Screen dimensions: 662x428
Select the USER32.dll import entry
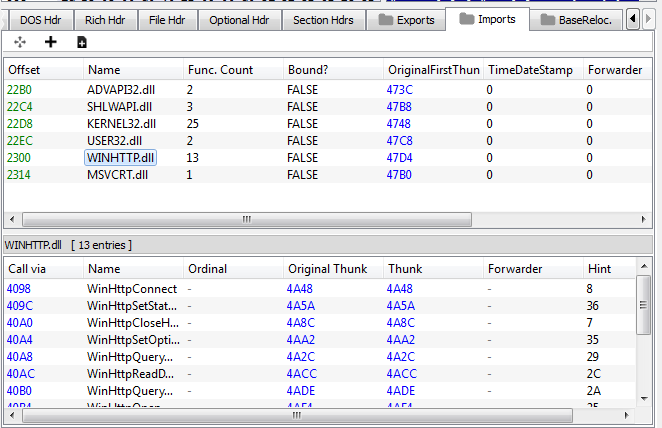click(x=328, y=141)
